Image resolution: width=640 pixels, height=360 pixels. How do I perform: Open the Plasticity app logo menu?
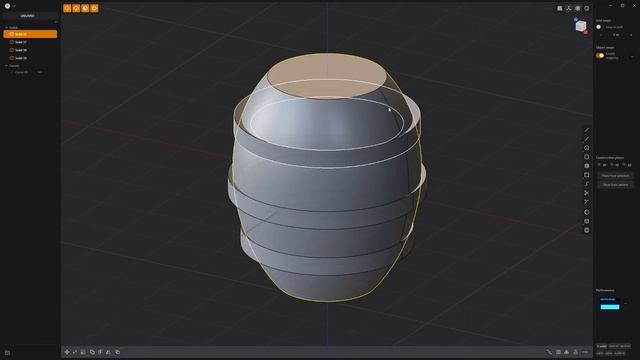(7, 6)
